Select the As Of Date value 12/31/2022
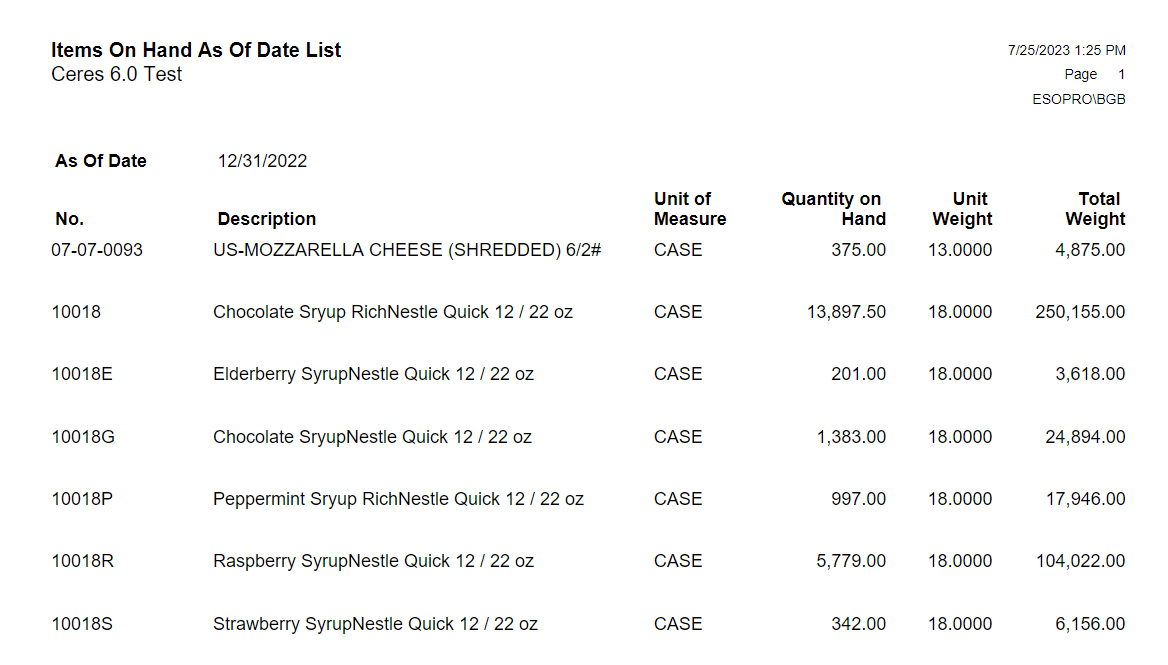1168x665 pixels. [262, 161]
